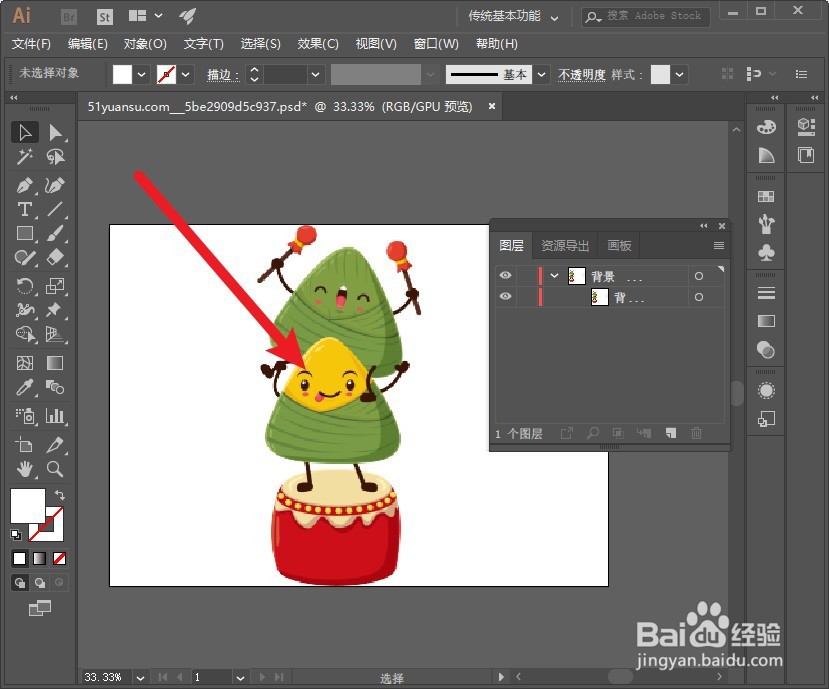Select the Scale tool

pos(55,286)
